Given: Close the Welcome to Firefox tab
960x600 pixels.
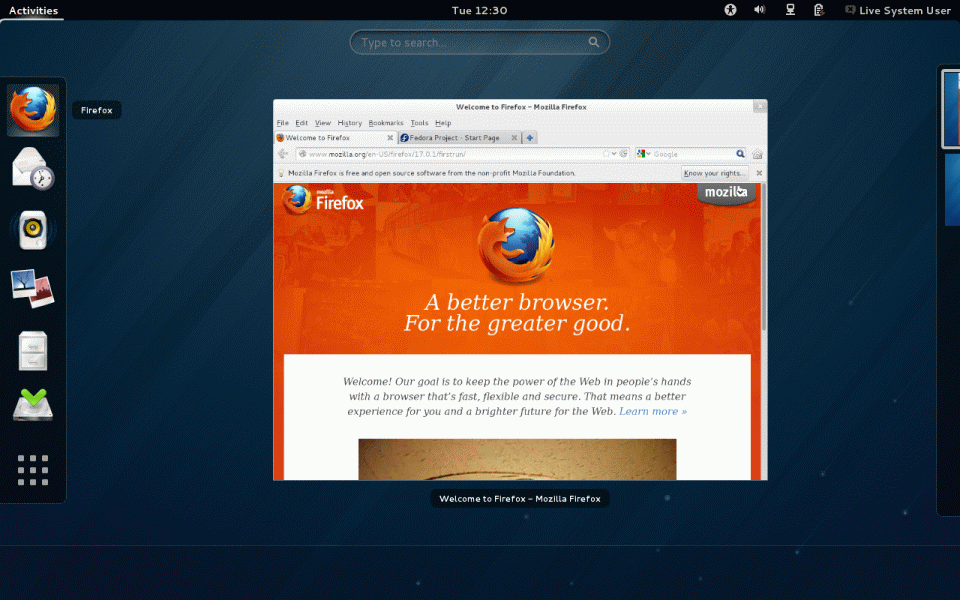Looking at the screenshot, I should click(x=390, y=138).
